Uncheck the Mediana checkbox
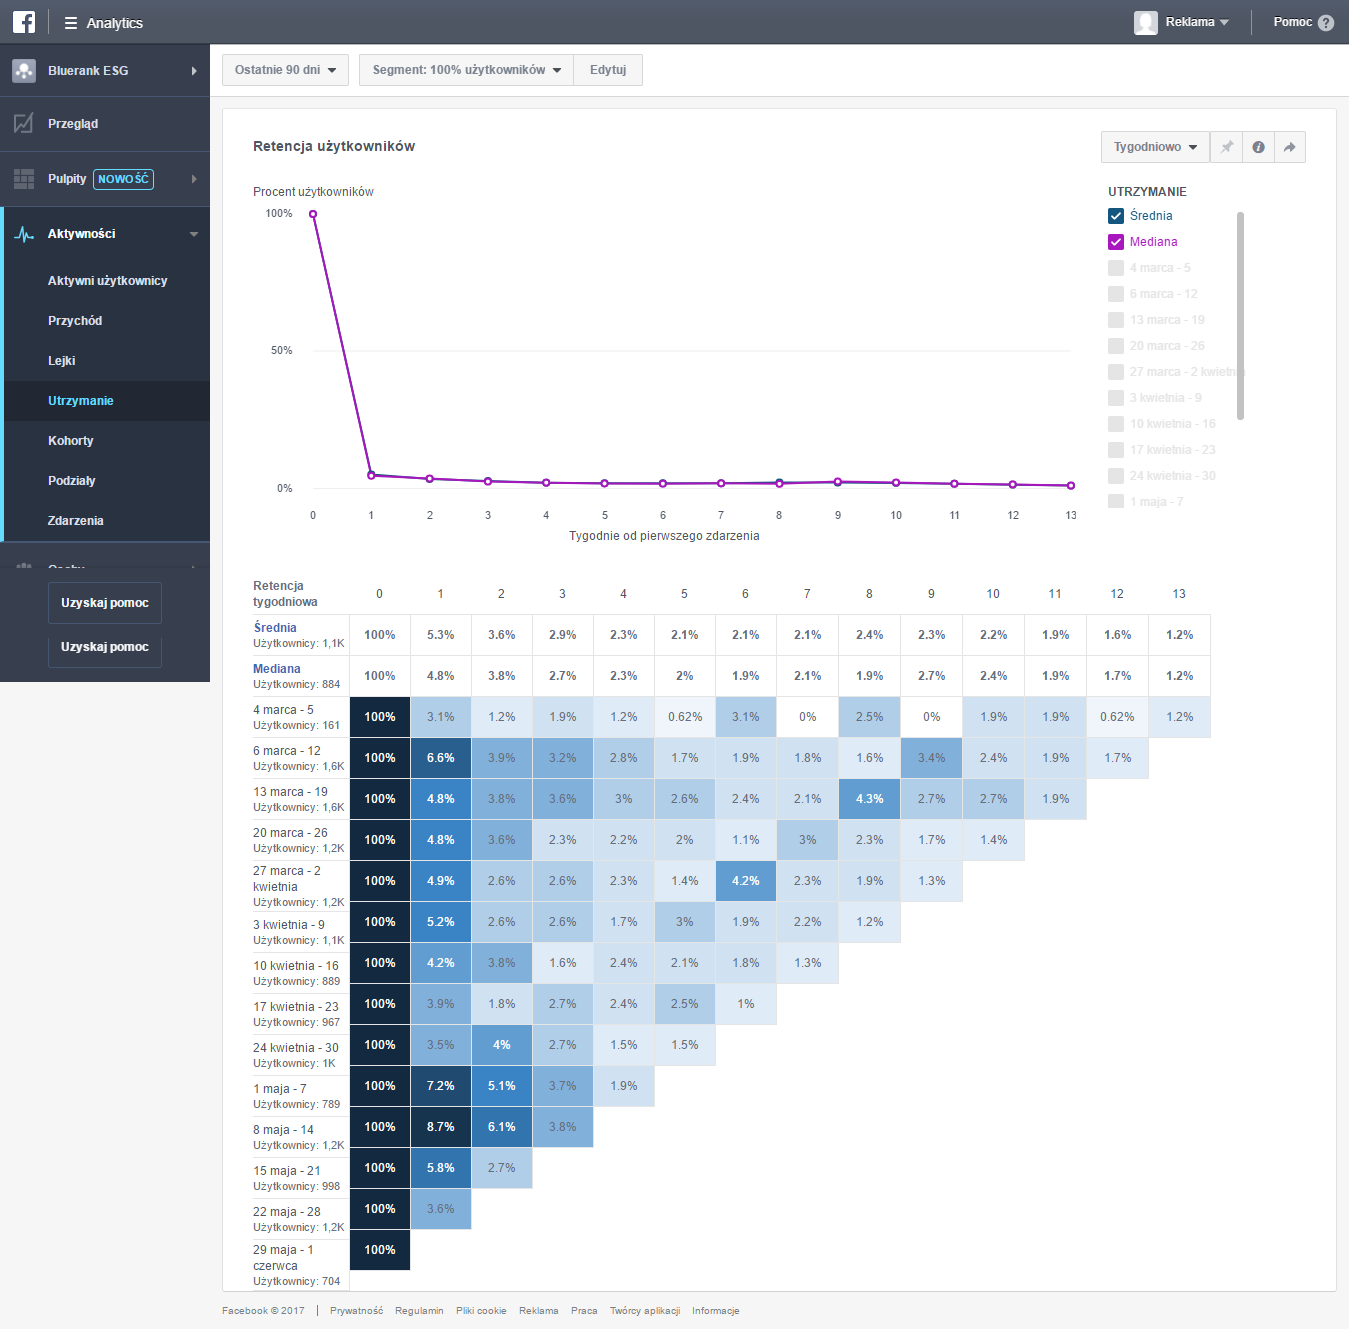The height and width of the screenshot is (1329, 1349). pos(1116,242)
